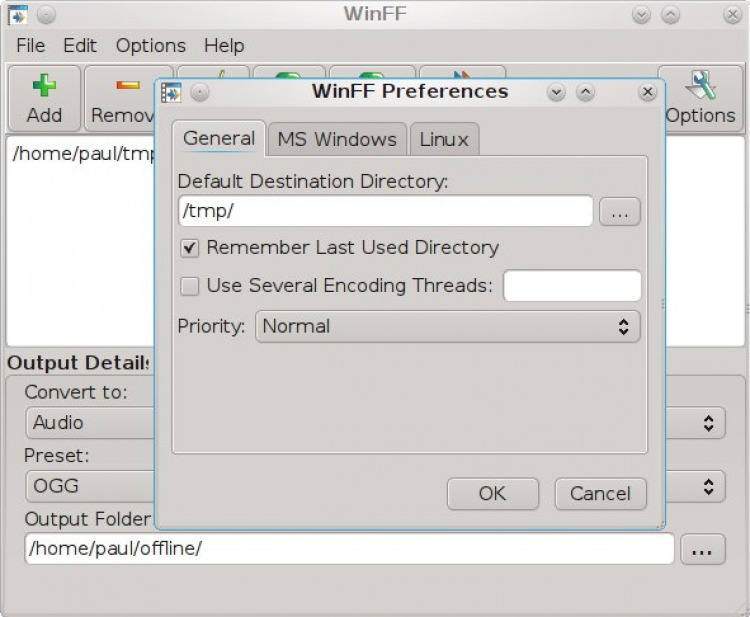Click the Remove toolbar button

120,99
